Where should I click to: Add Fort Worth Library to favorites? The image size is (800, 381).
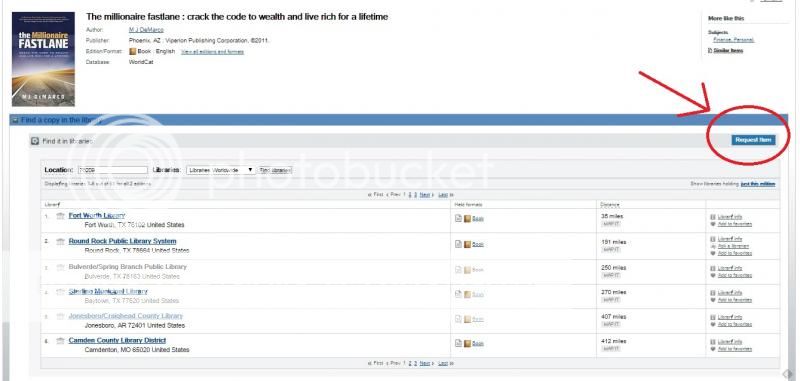735,224
